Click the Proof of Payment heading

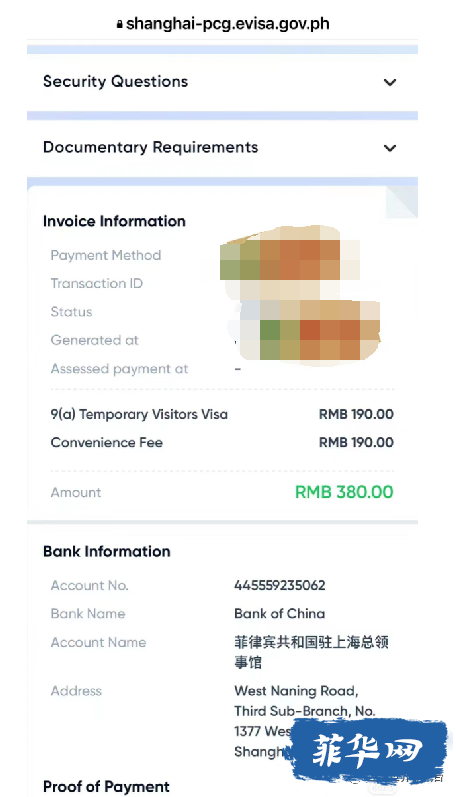[106, 786]
